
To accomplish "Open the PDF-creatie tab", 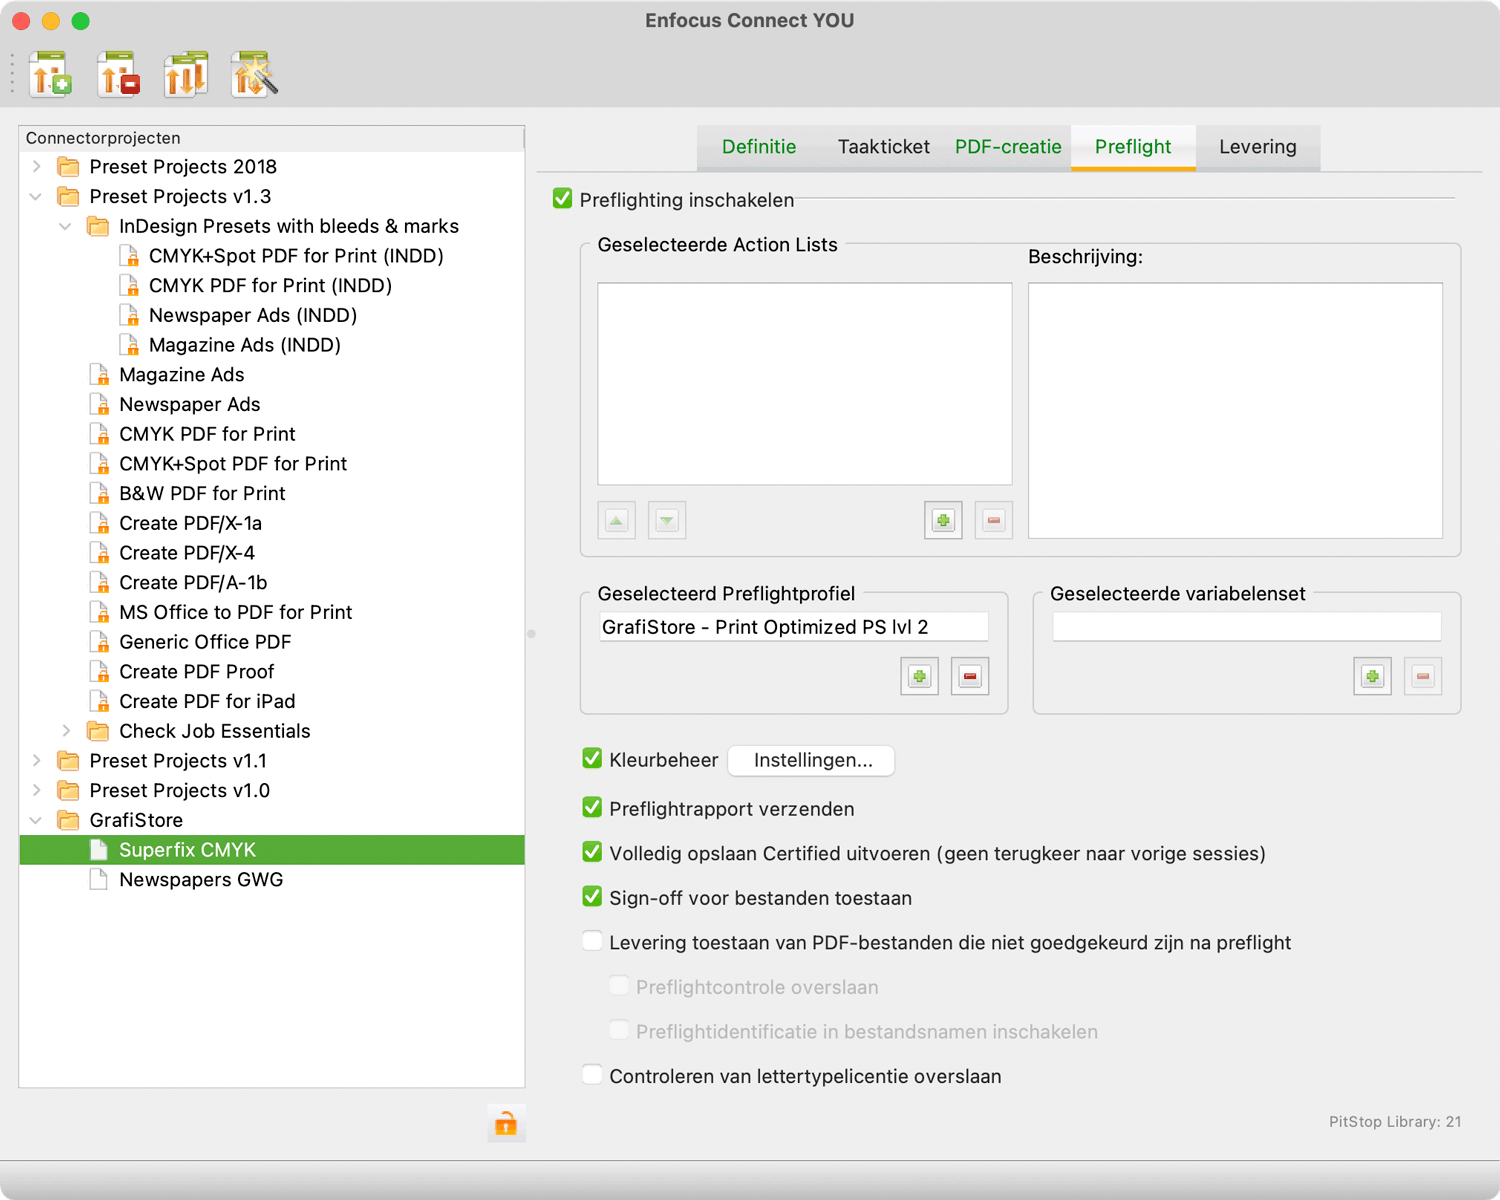I will (1007, 147).
